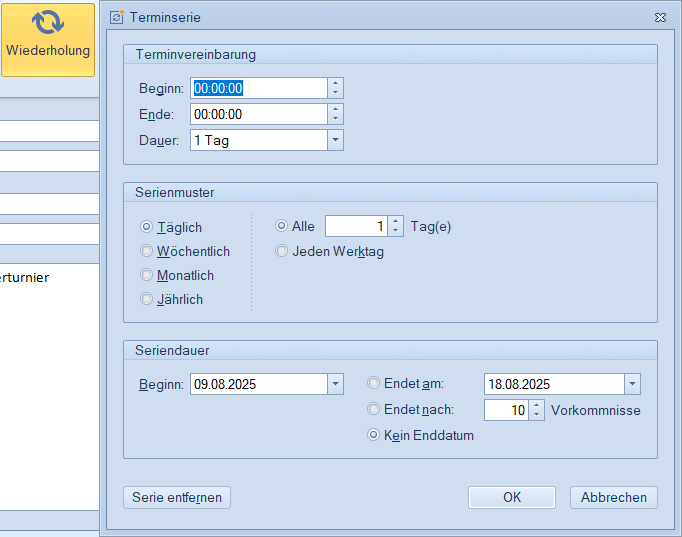Choose the Endet nach option
This screenshot has height=537, width=682.
point(374,409)
